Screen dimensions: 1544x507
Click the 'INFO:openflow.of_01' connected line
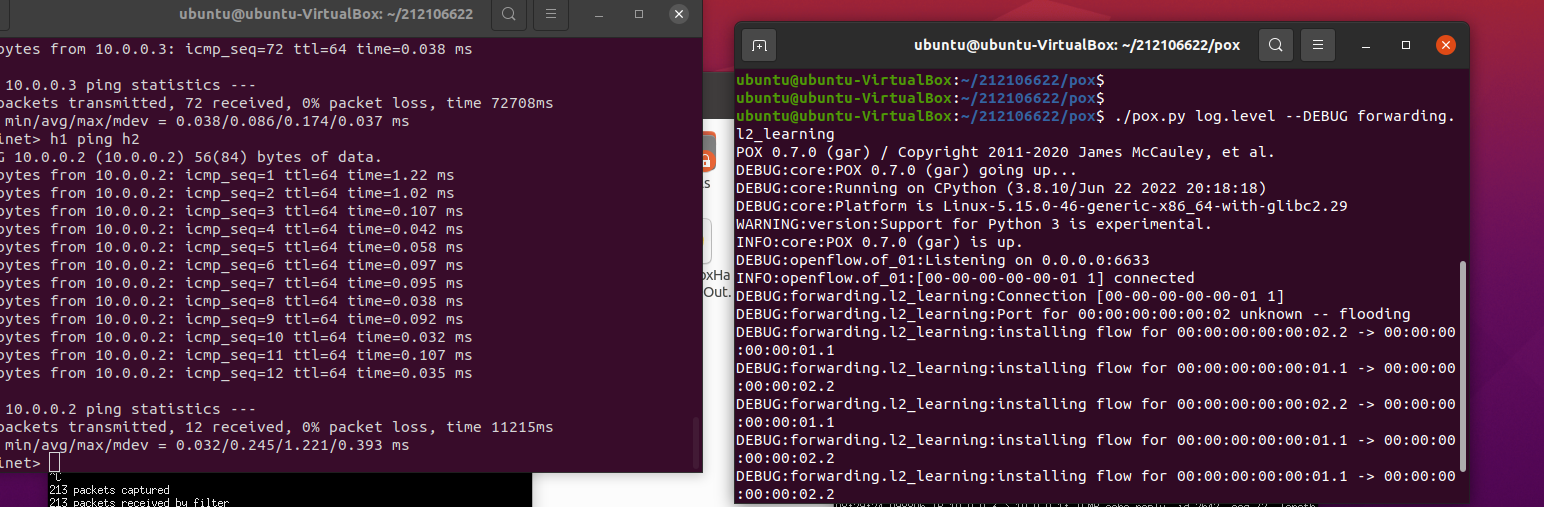[965, 278]
